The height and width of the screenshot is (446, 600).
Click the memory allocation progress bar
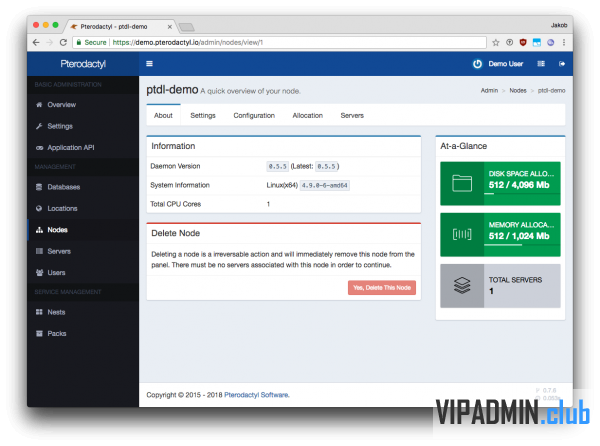click(x=522, y=244)
